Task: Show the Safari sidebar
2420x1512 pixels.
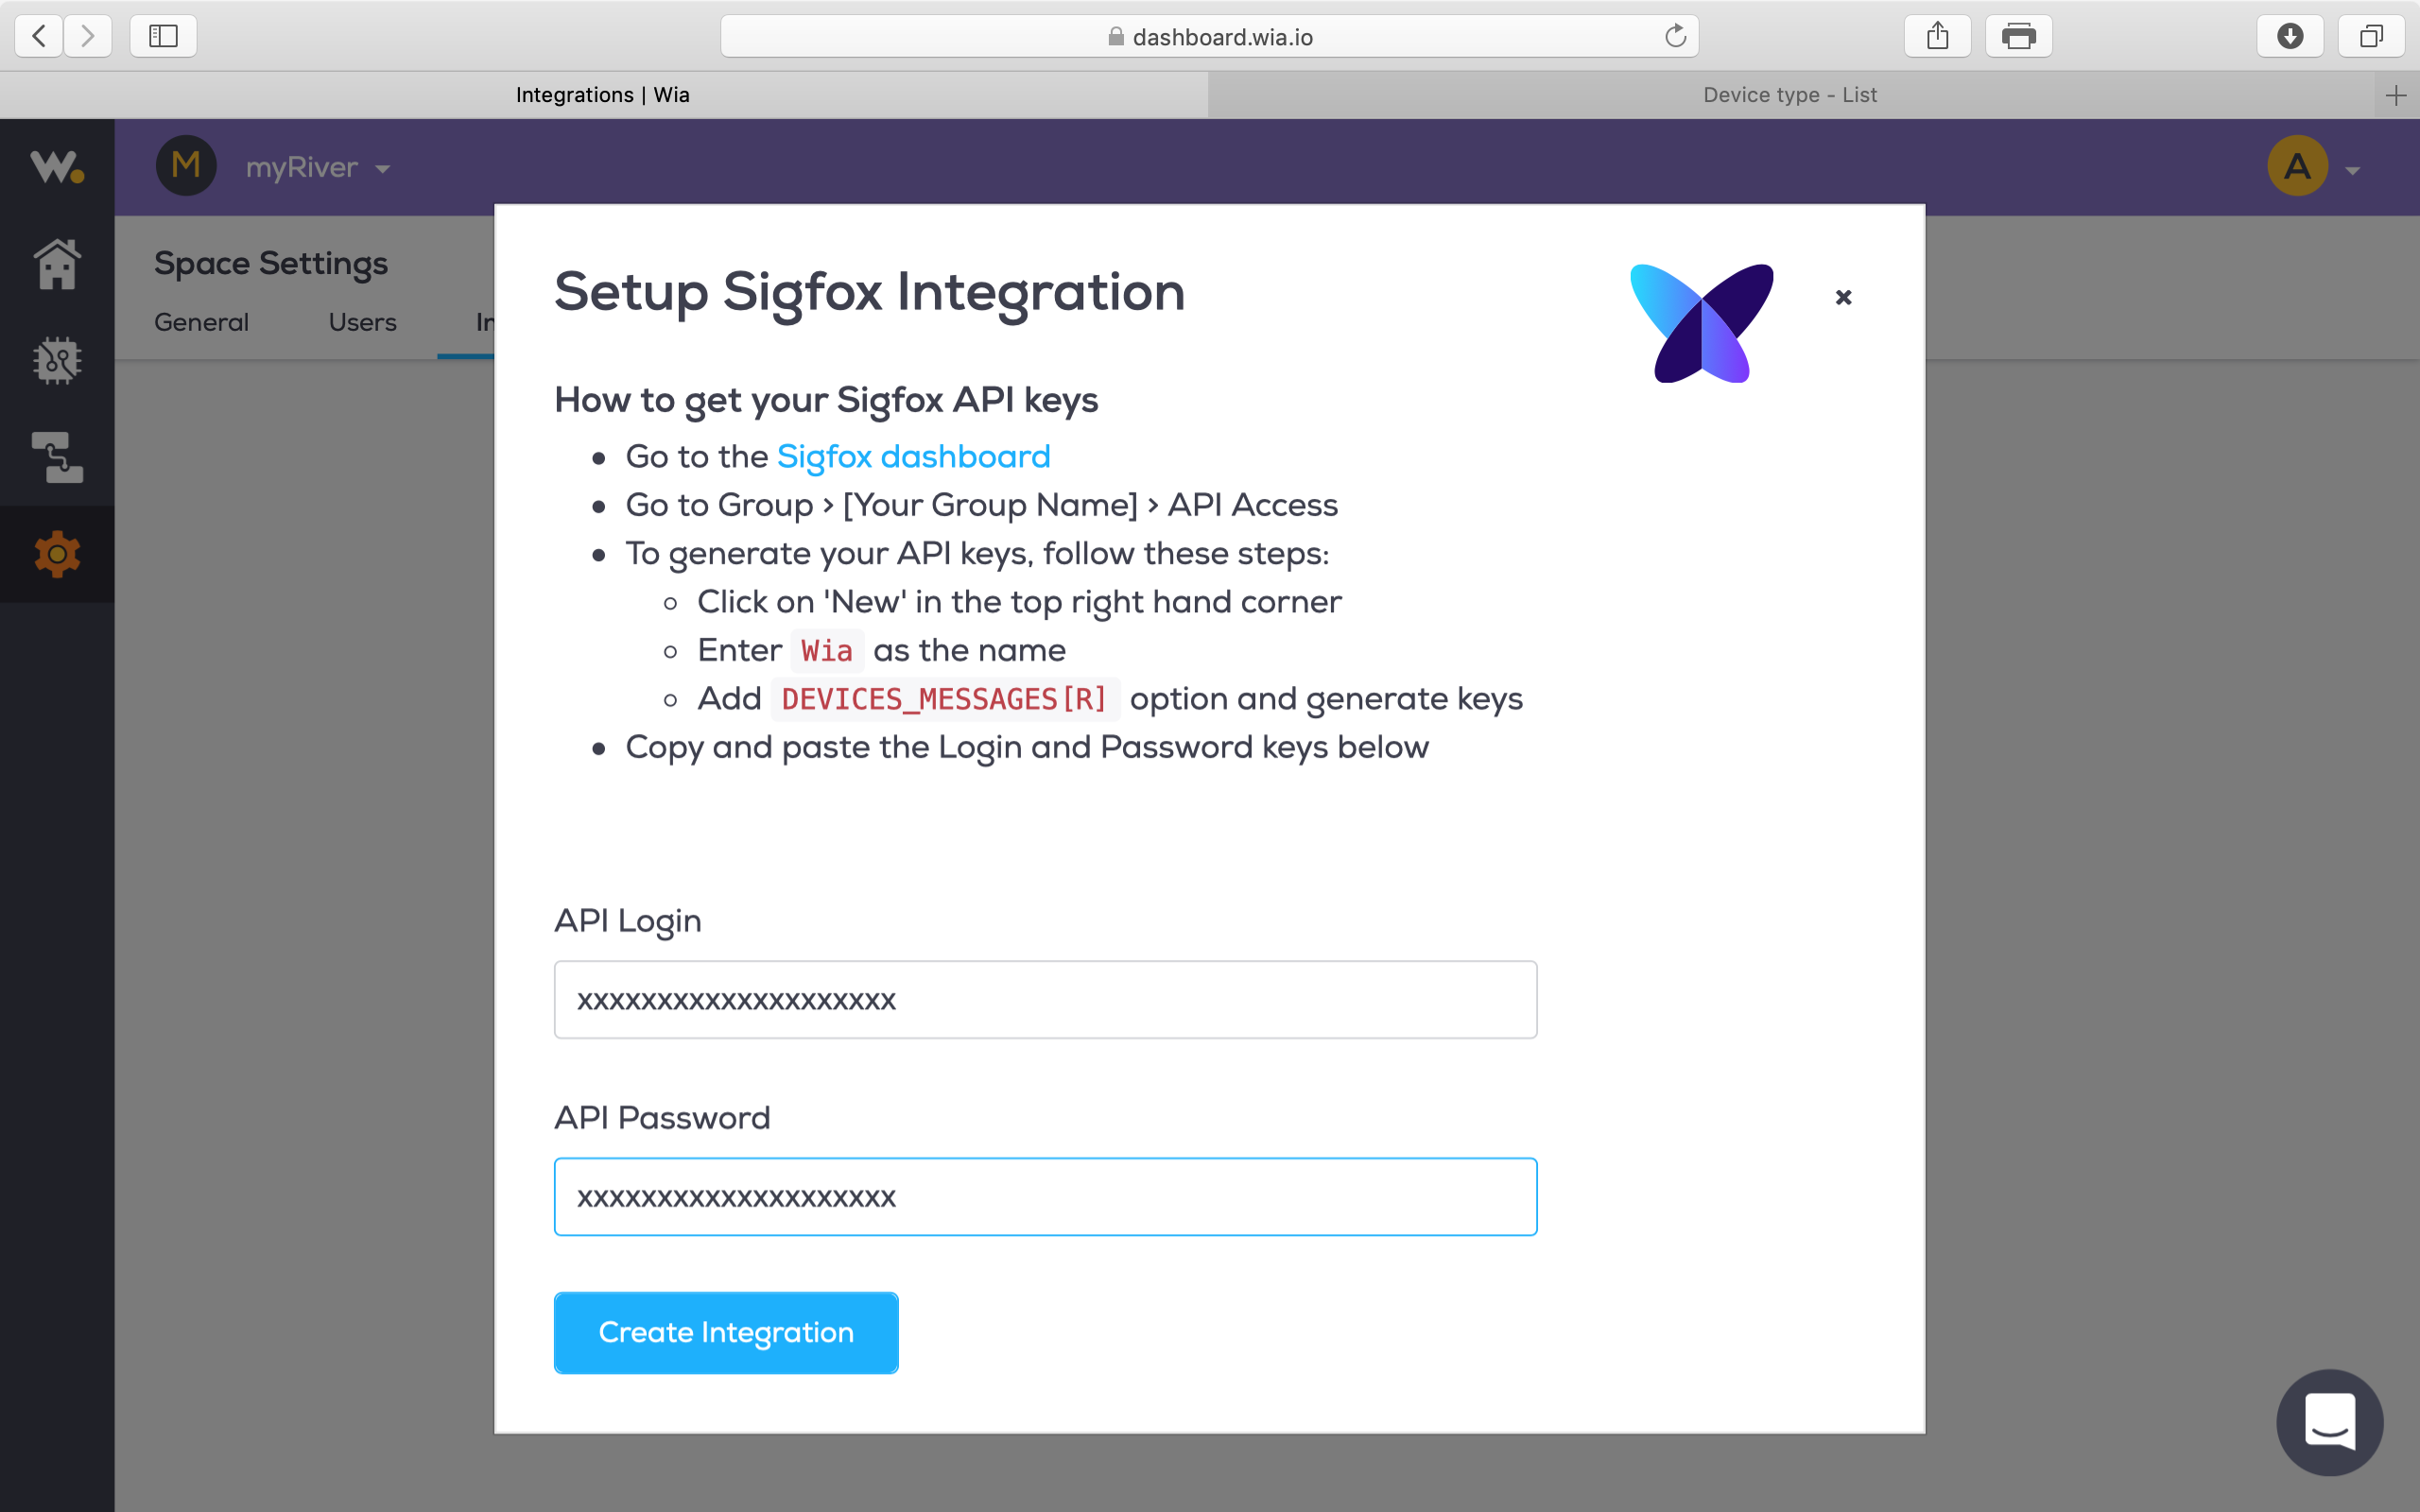Action: (163, 37)
